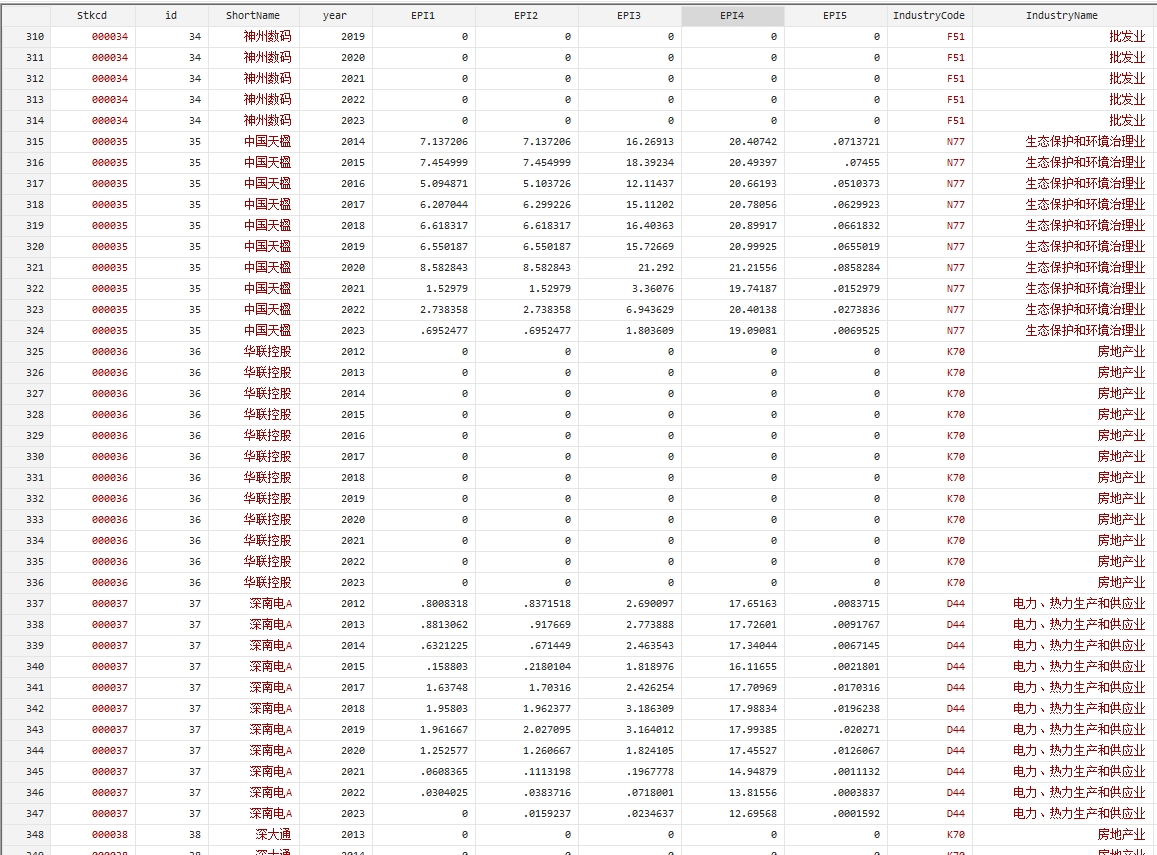The height and width of the screenshot is (855, 1157).
Task: Click Stkcd 000034 in row 310
Action: [109, 36]
